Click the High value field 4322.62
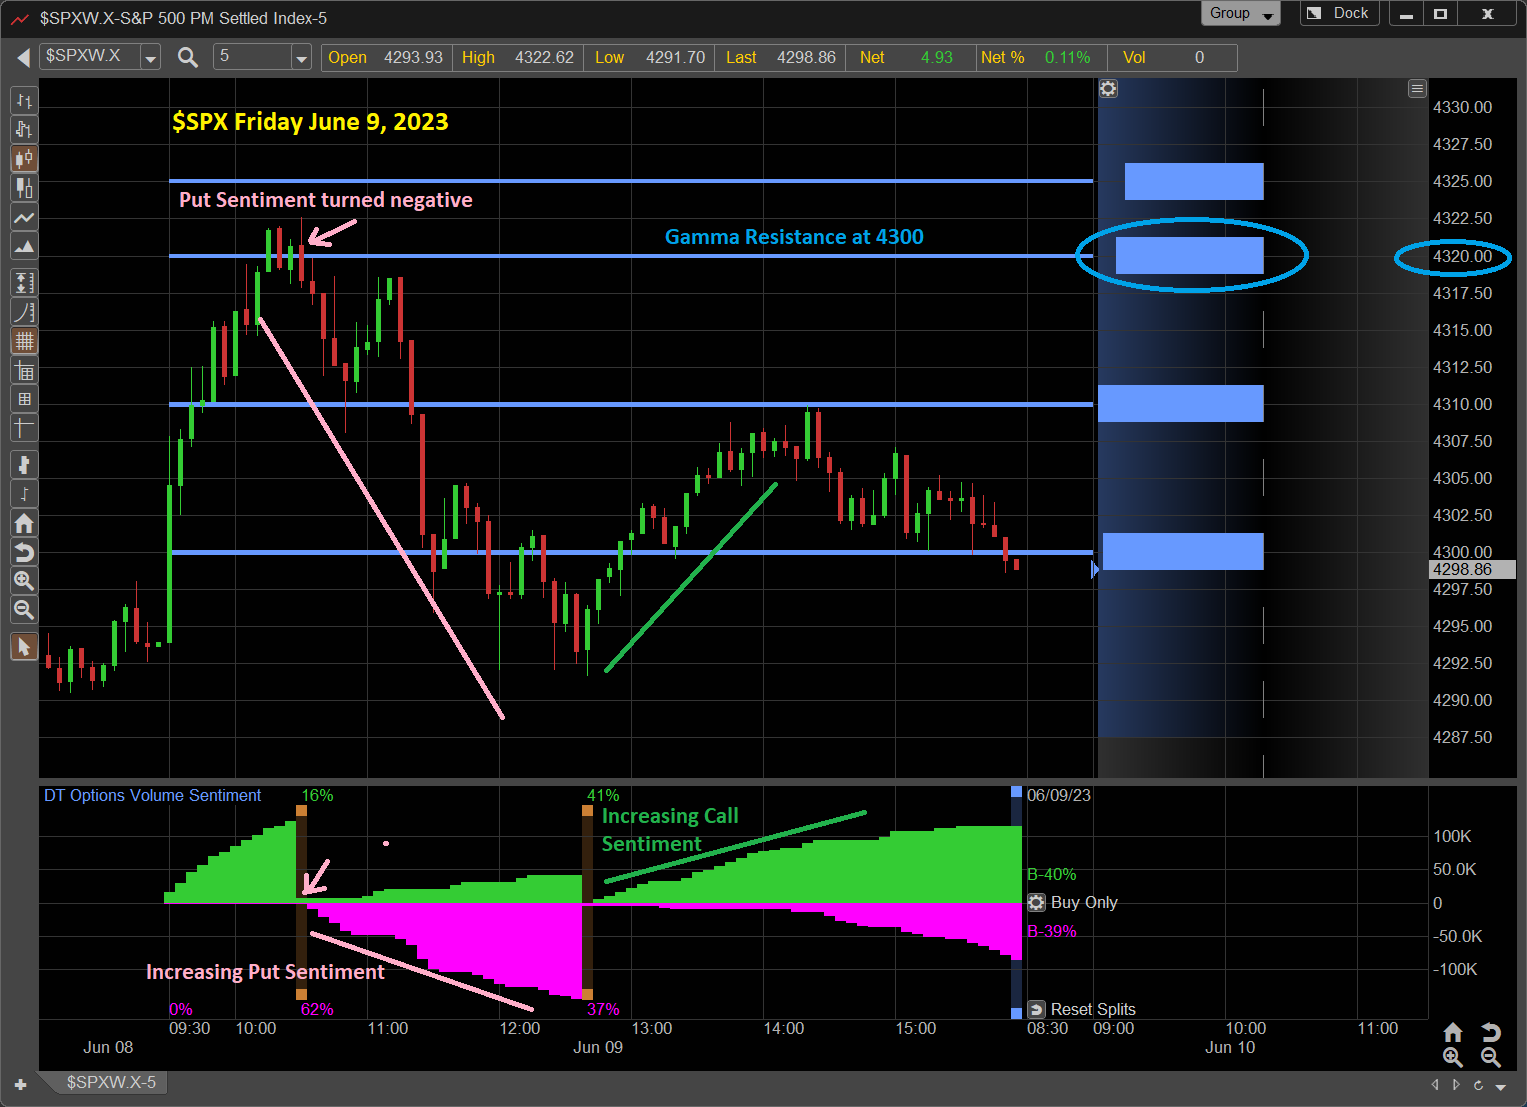The width and height of the screenshot is (1527, 1107). click(x=544, y=58)
